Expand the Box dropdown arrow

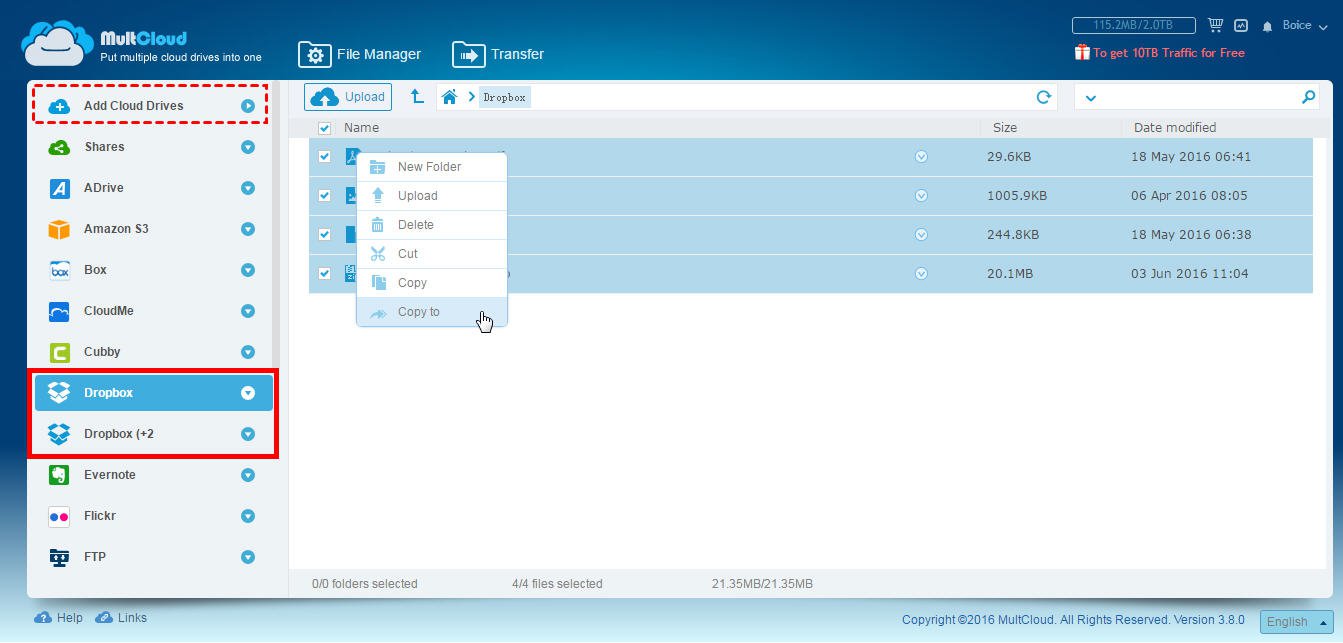point(248,270)
